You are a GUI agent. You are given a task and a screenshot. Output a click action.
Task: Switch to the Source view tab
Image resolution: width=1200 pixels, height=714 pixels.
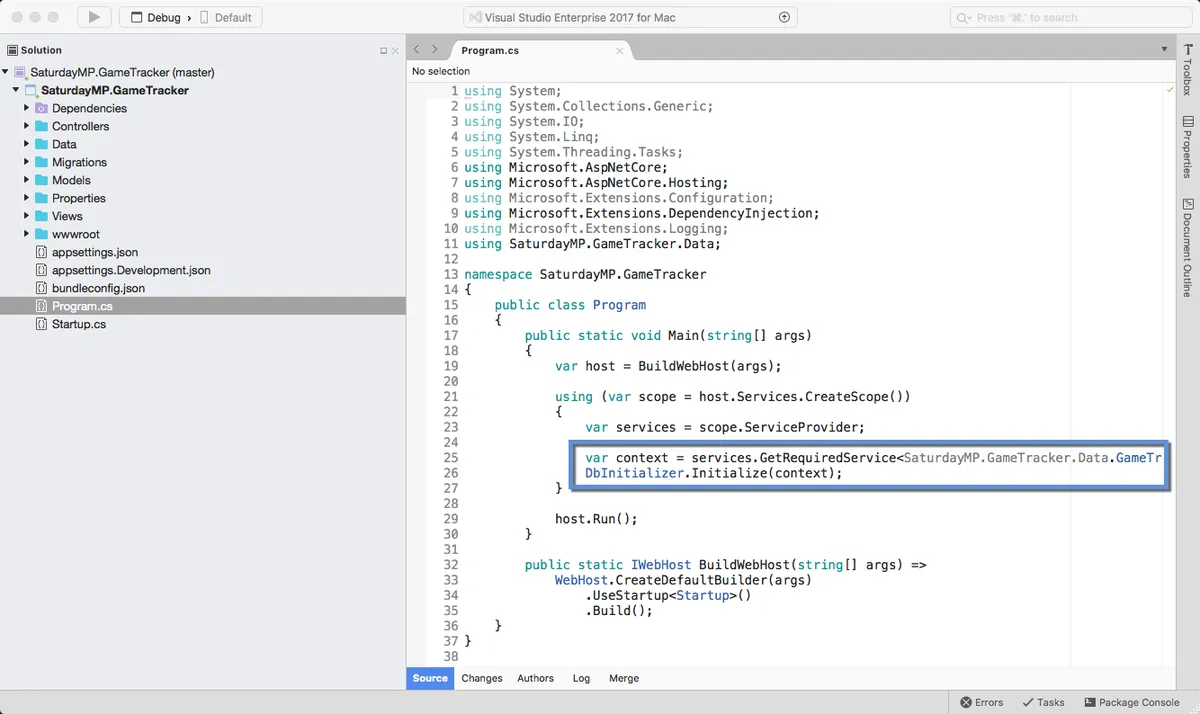pos(430,678)
